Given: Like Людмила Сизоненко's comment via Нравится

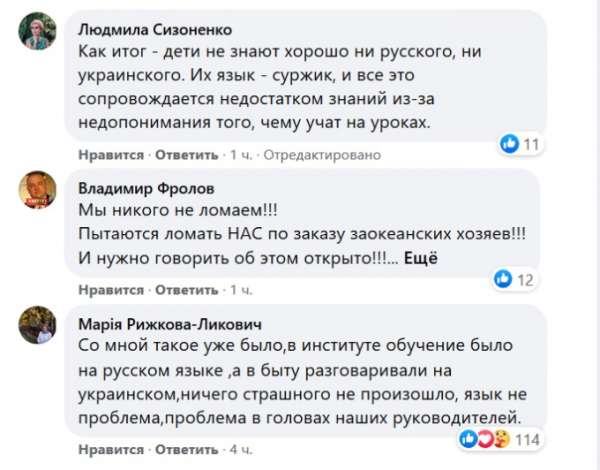Looking at the screenshot, I should 110,155.
